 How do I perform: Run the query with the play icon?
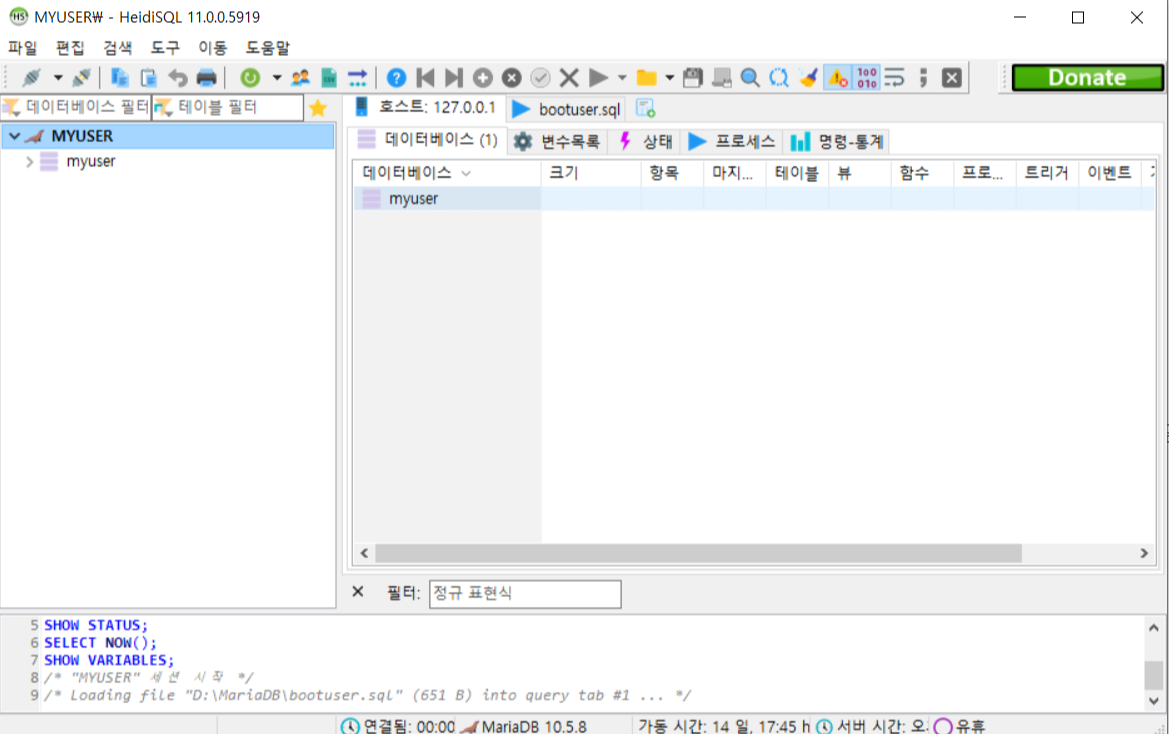click(x=598, y=77)
